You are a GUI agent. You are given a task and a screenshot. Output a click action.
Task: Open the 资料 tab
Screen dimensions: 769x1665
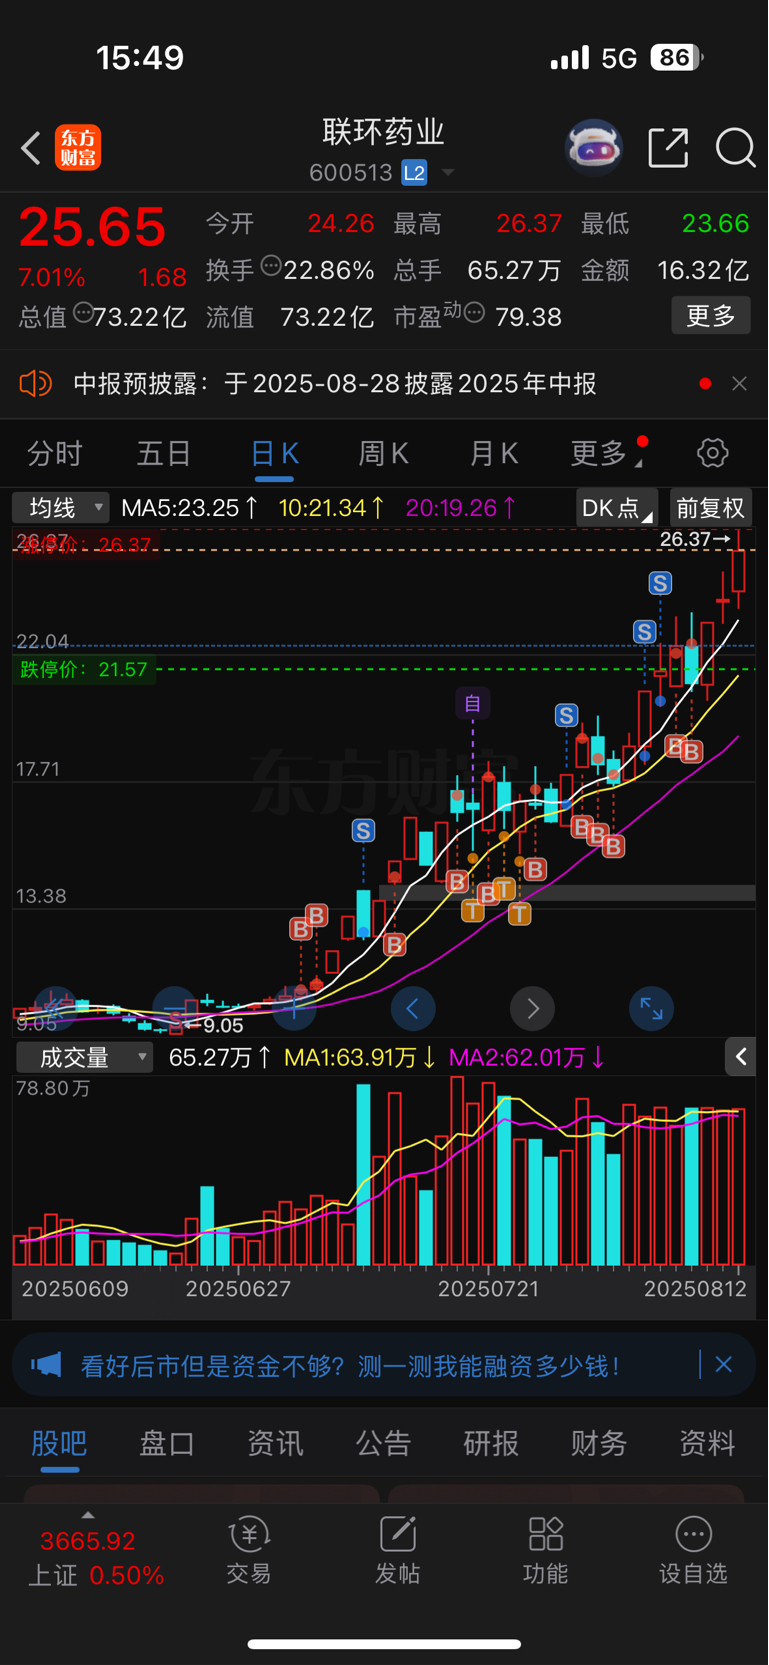click(707, 1443)
